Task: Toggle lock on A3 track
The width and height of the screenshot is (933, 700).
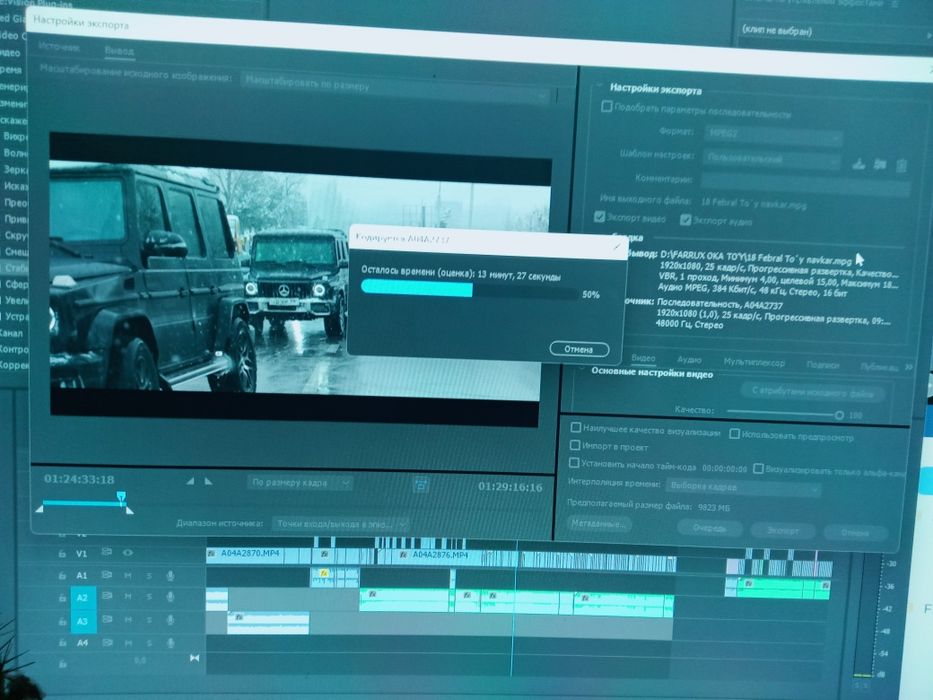Action: [x=62, y=621]
